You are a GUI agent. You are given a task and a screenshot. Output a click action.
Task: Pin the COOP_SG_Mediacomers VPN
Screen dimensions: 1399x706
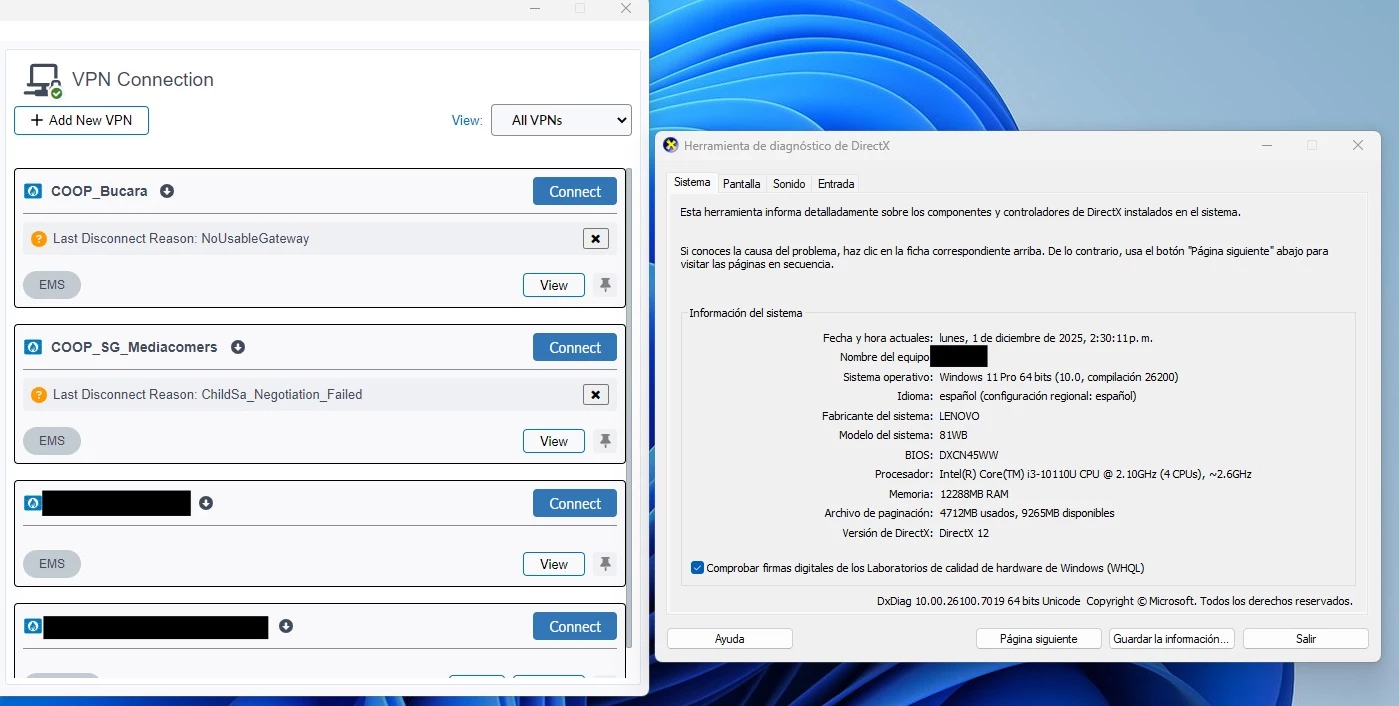[x=605, y=441]
